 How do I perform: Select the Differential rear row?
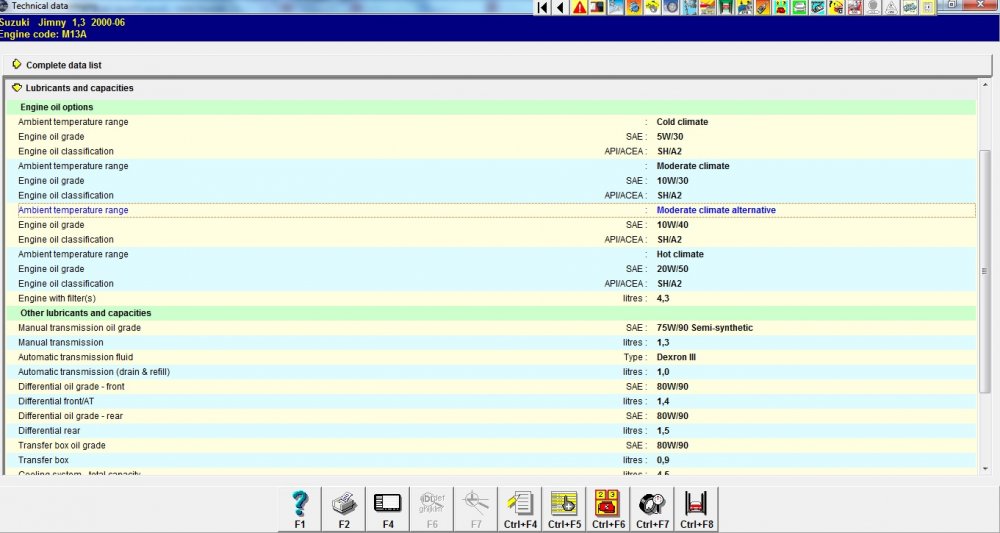(491, 430)
